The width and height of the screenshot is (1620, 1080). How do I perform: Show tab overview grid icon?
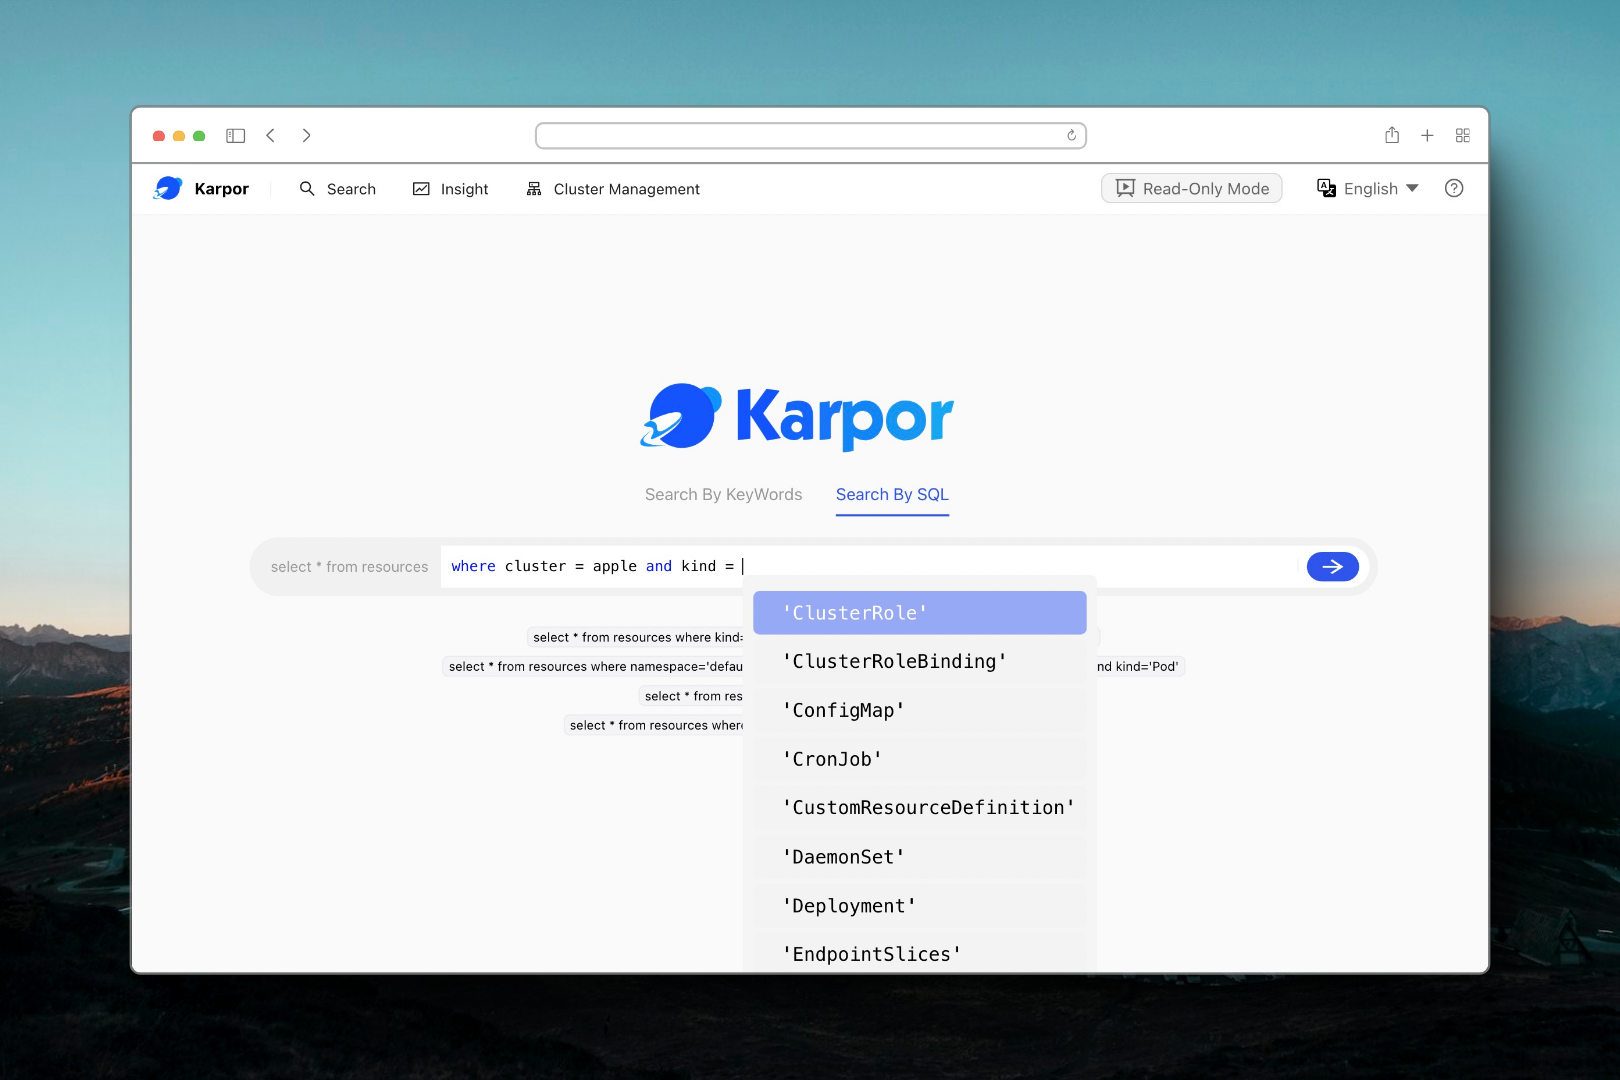coord(1462,136)
